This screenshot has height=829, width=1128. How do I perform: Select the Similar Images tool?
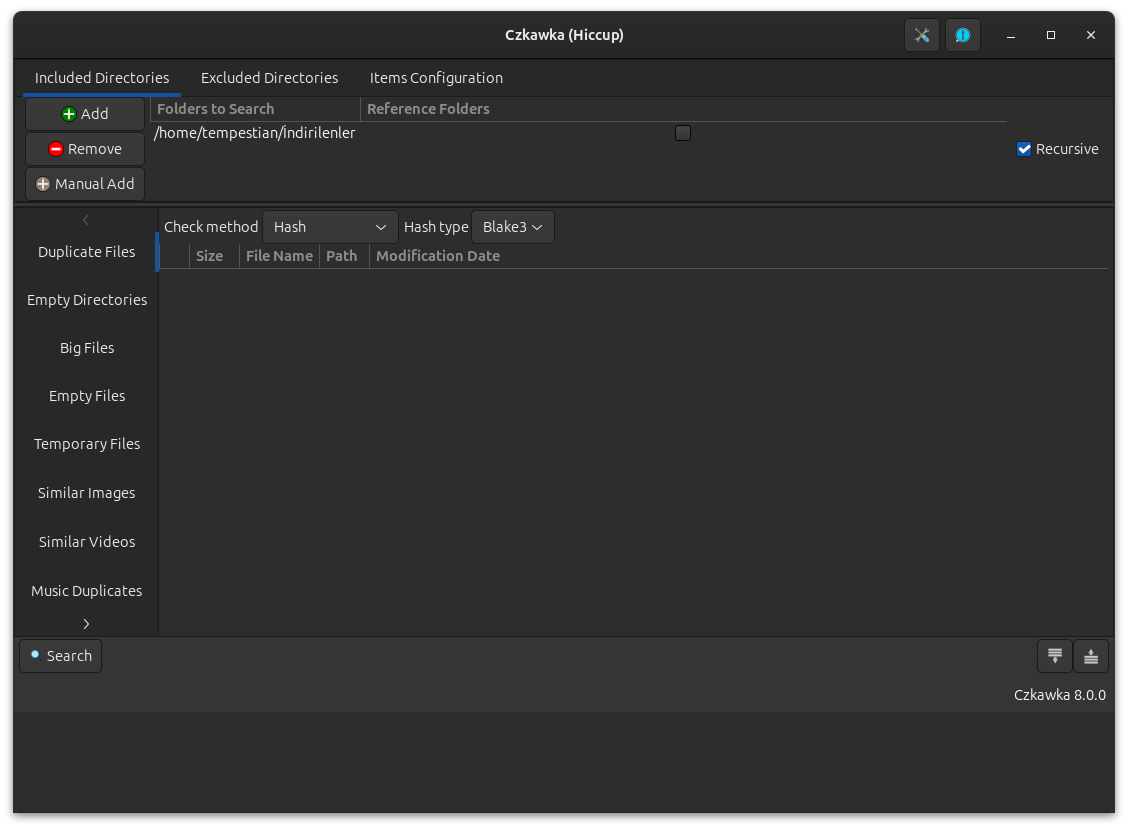point(87,493)
